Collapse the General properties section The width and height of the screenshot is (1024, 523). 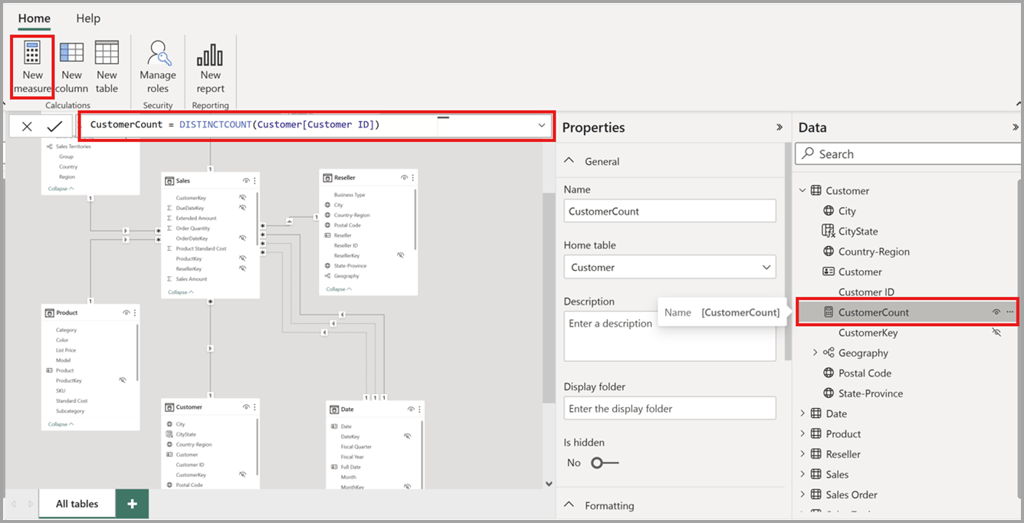(x=570, y=161)
